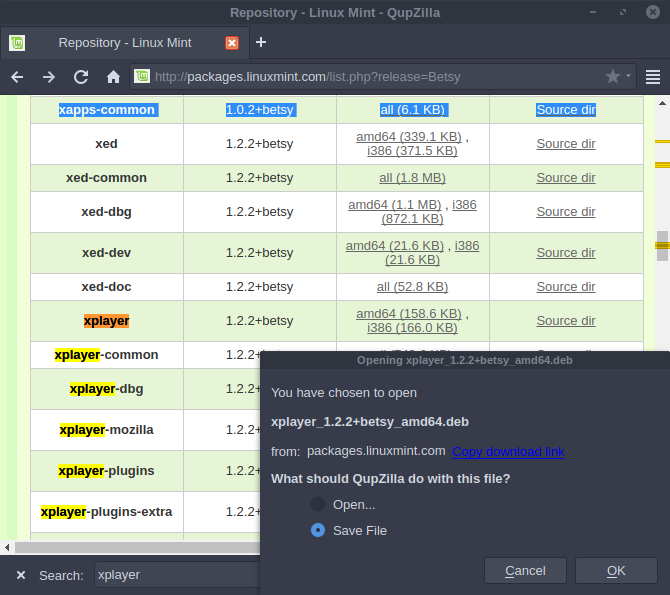Go back to the previous page

(17, 77)
